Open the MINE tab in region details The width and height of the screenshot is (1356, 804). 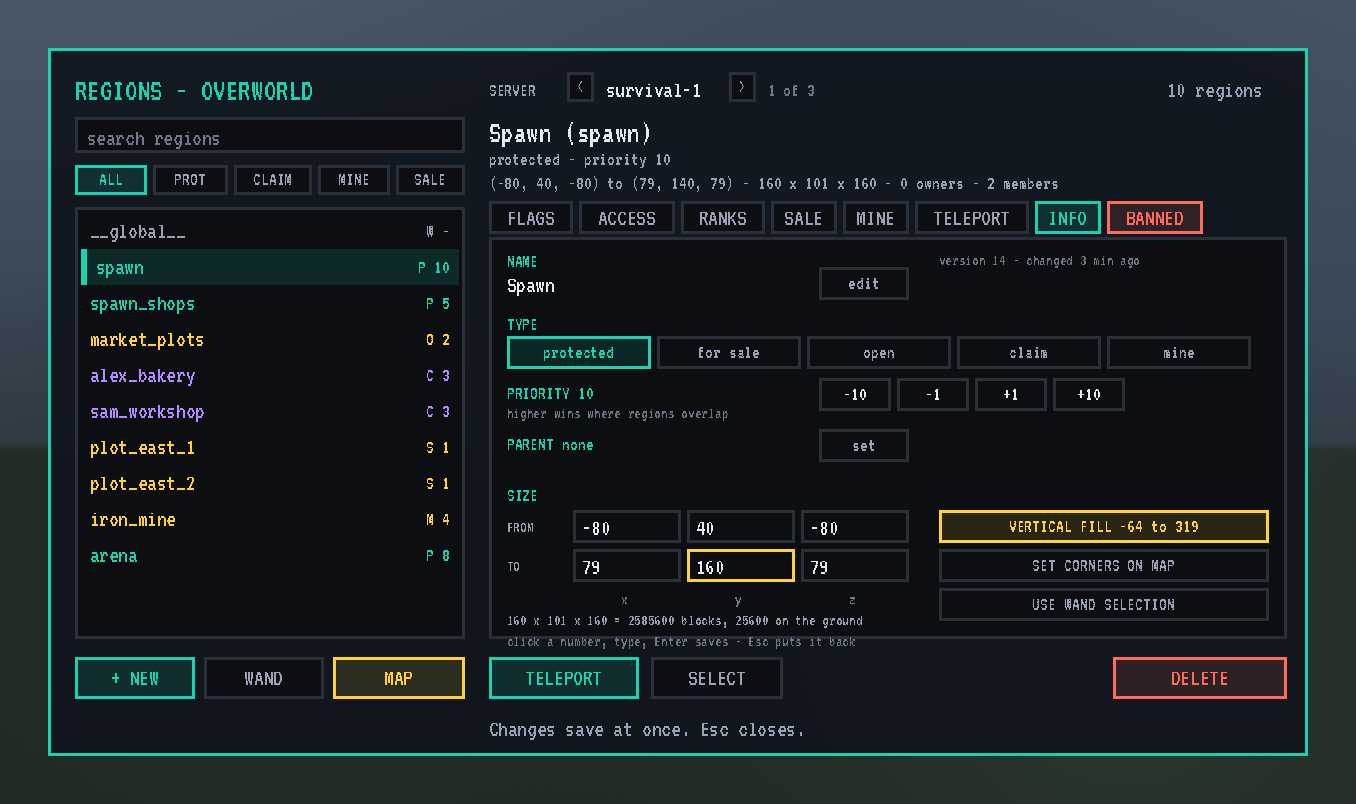[x=876, y=218]
